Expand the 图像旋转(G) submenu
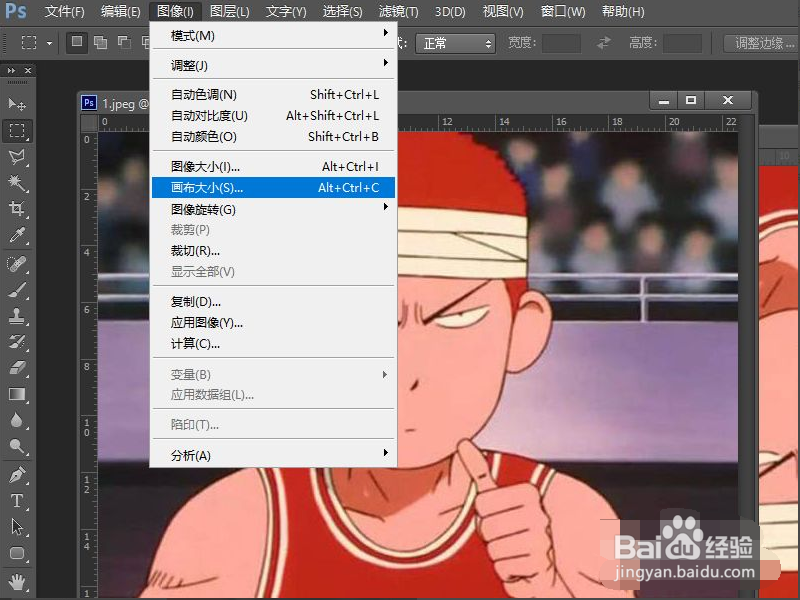Screen dimensions: 800x600 click(x=273, y=209)
